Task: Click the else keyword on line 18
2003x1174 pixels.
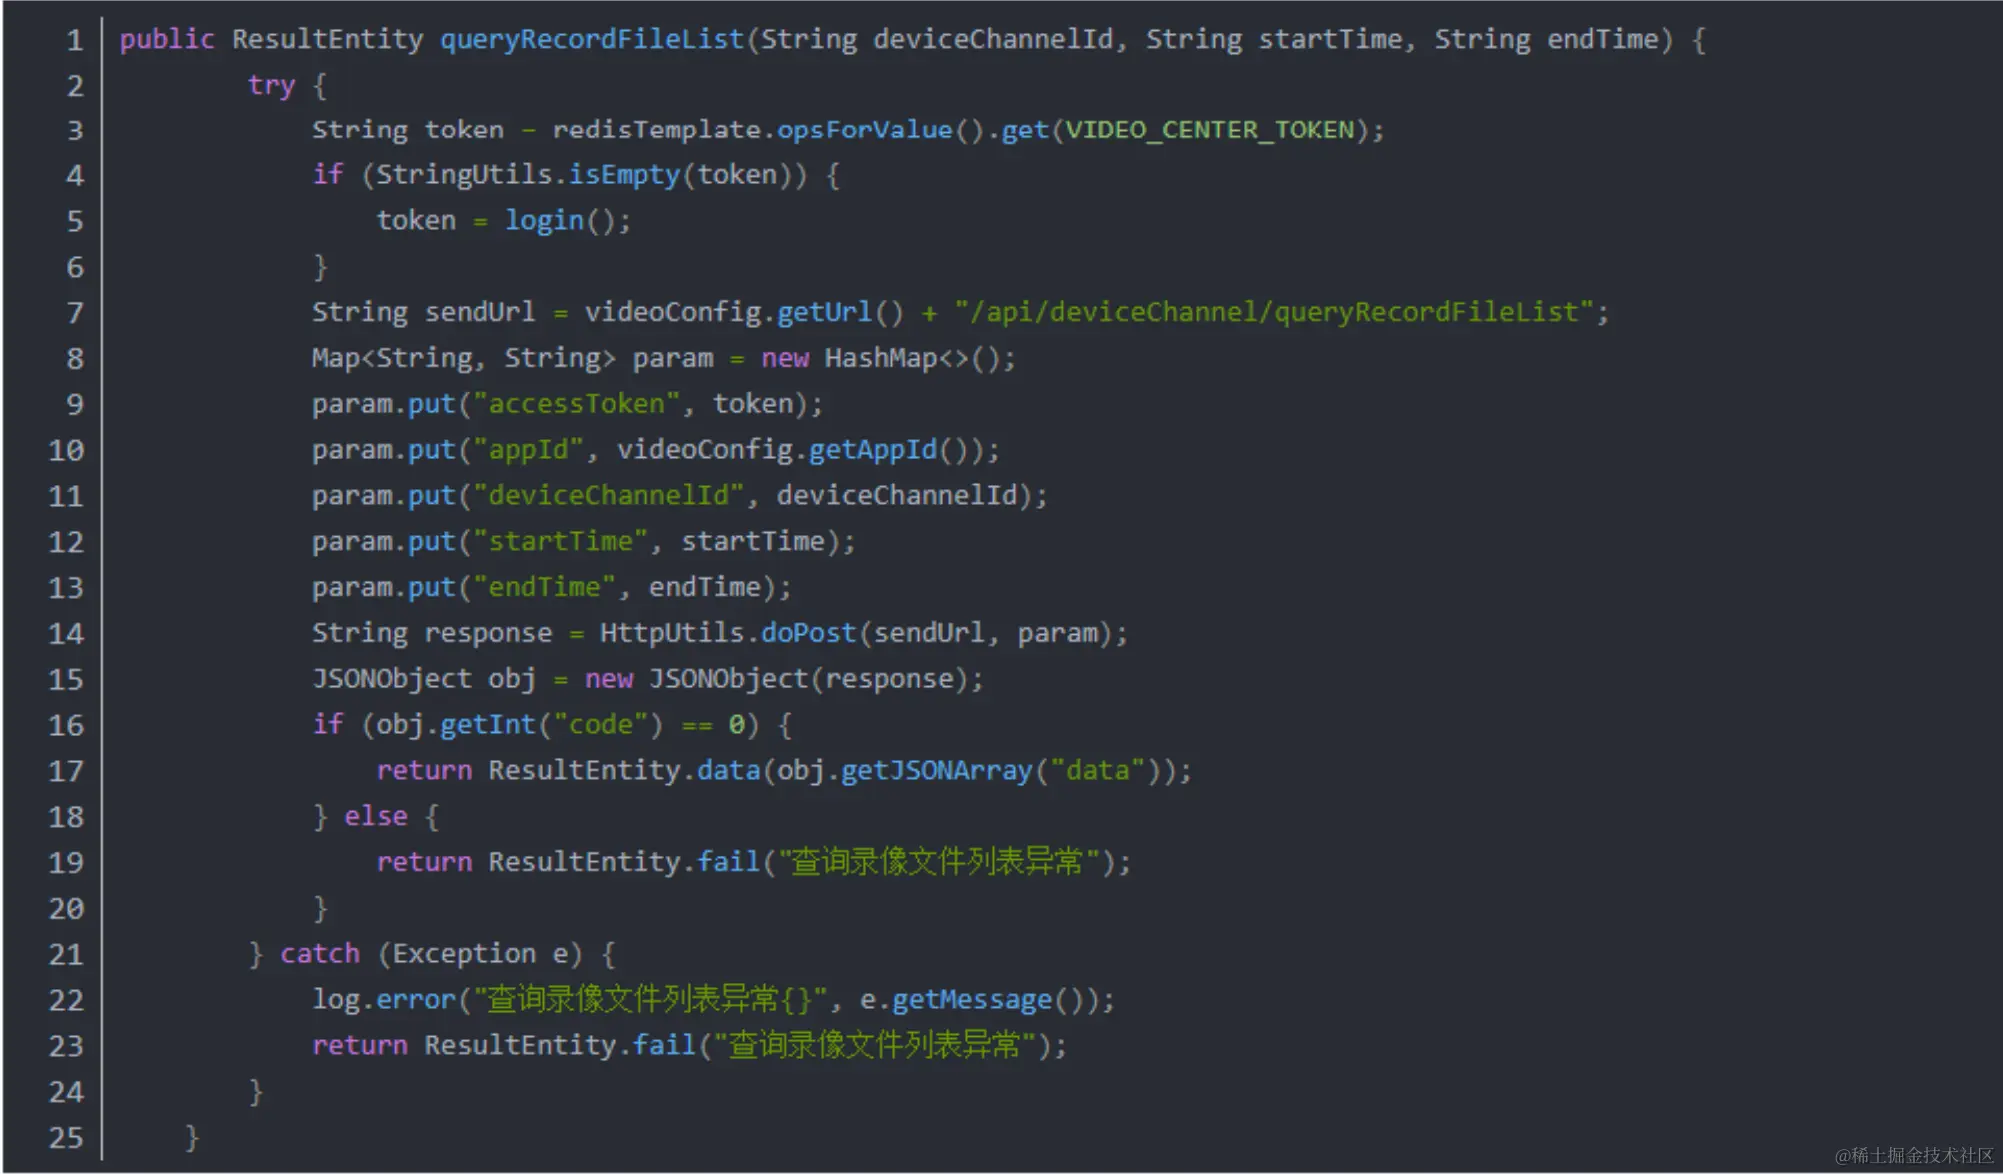Action: pos(376,817)
